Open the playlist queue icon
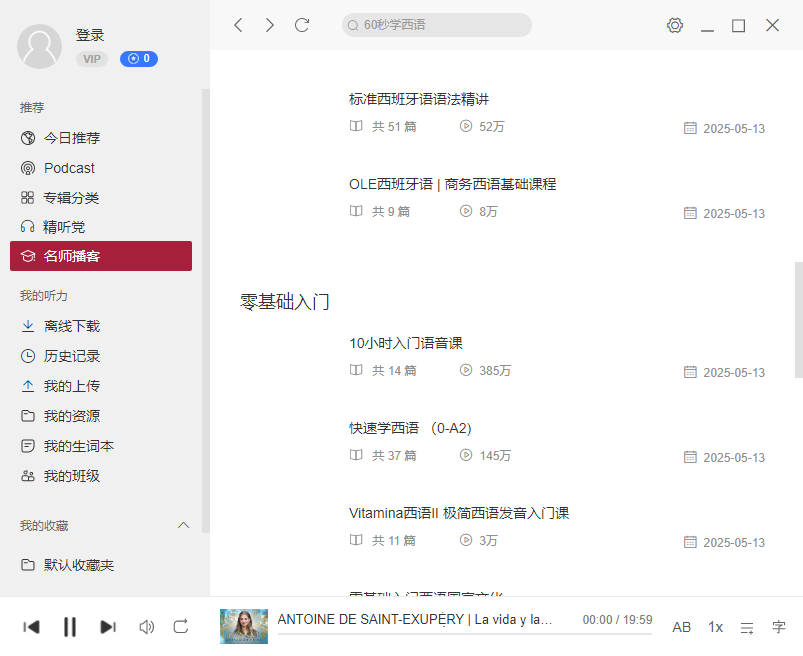803x656 pixels. 747,628
